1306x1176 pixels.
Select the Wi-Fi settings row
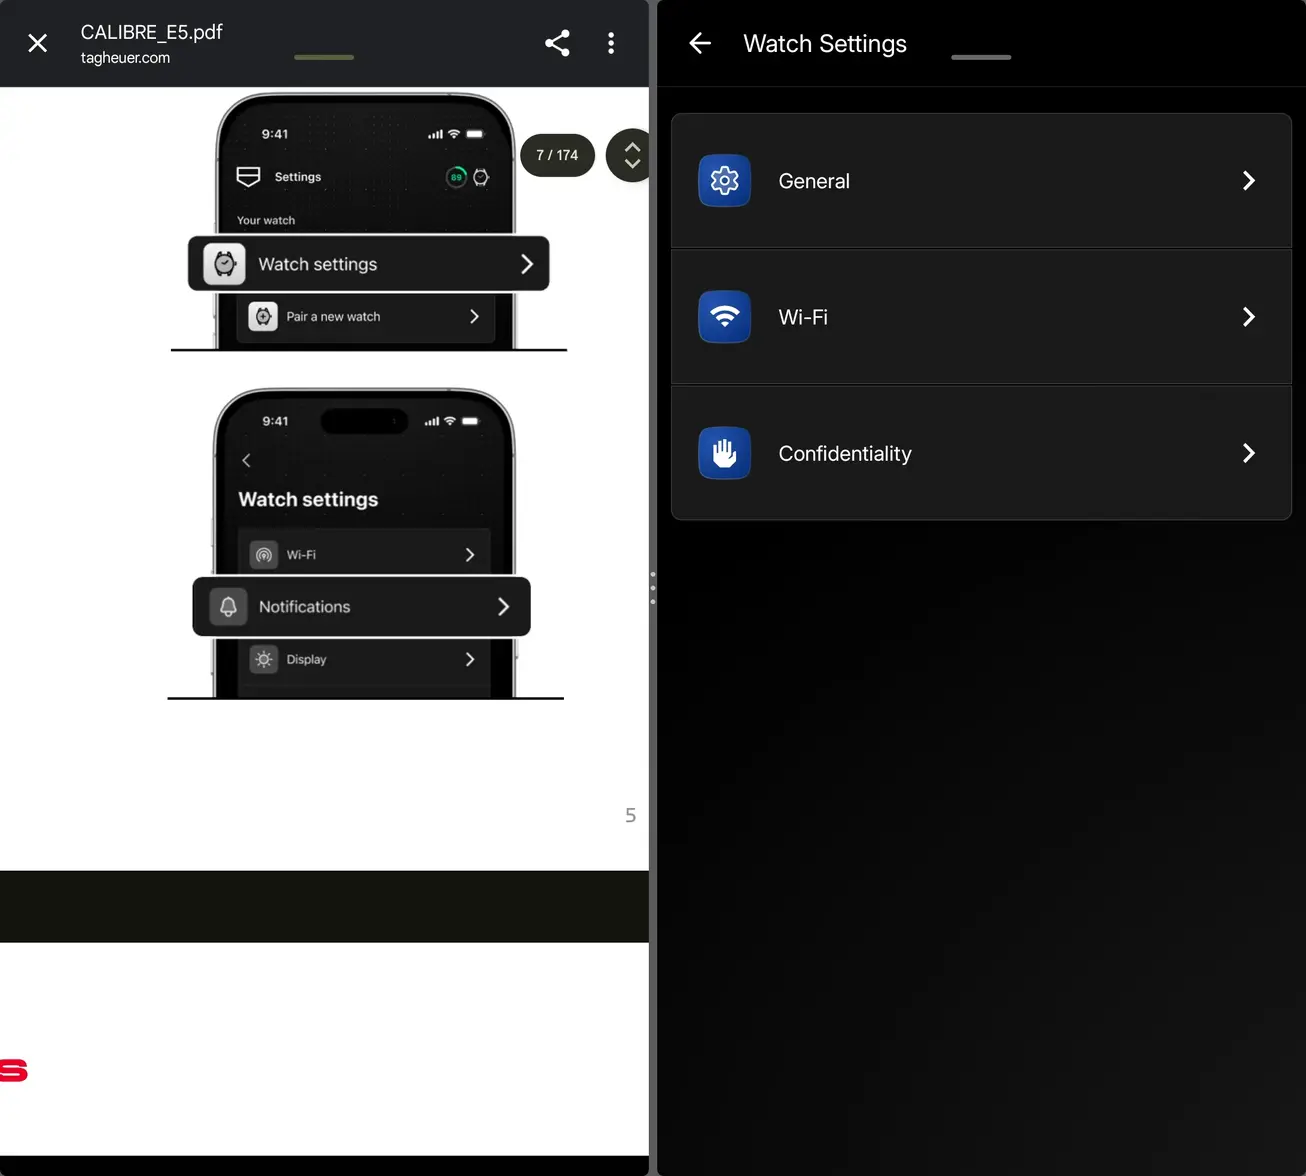click(x=981, y=317)
